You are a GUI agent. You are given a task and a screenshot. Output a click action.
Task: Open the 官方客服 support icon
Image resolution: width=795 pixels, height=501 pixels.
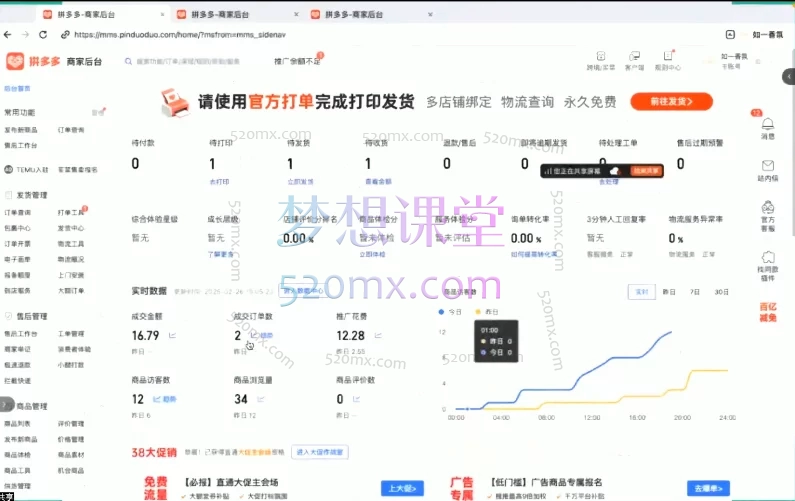click(768, 207)
